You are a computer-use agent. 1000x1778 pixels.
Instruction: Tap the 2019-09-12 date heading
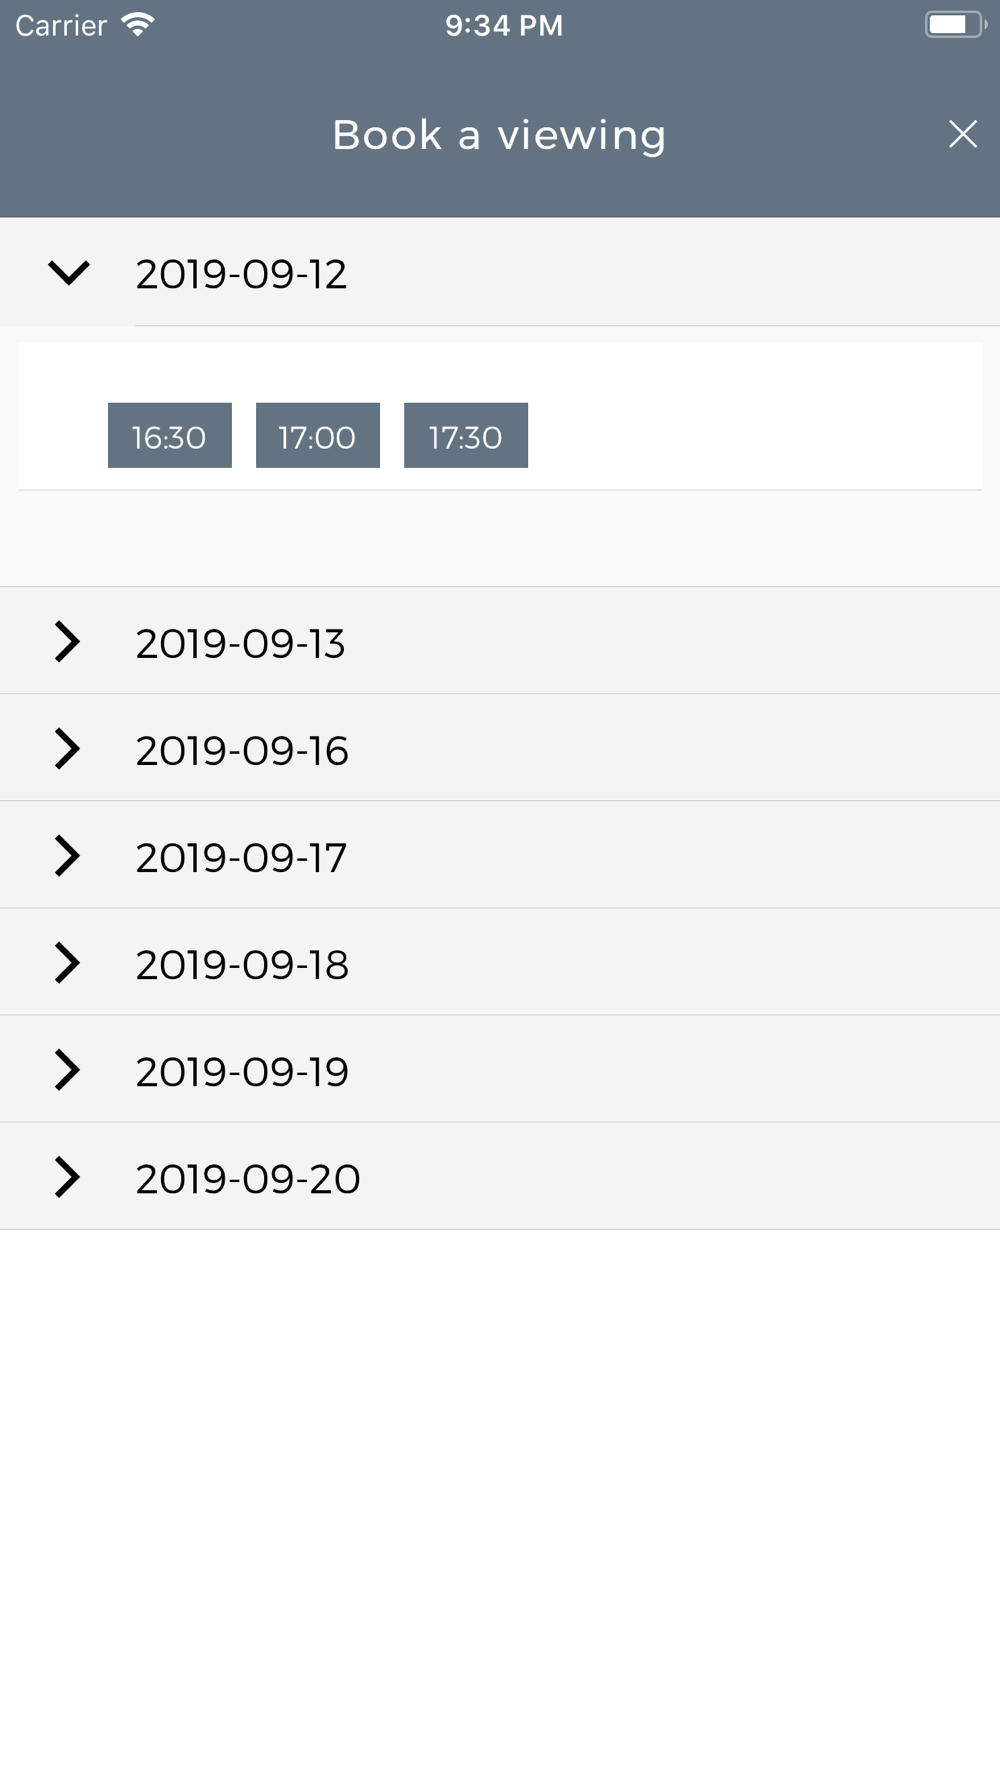point(241,274)
